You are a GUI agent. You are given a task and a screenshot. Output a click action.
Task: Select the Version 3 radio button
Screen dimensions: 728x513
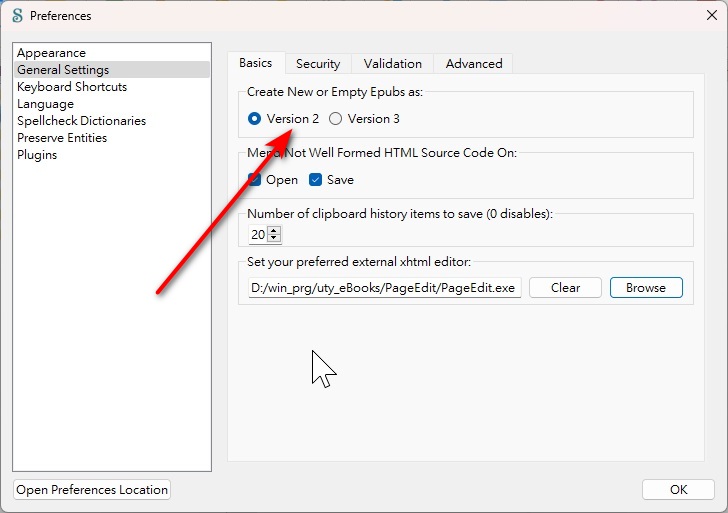click(x=335, y=119)
